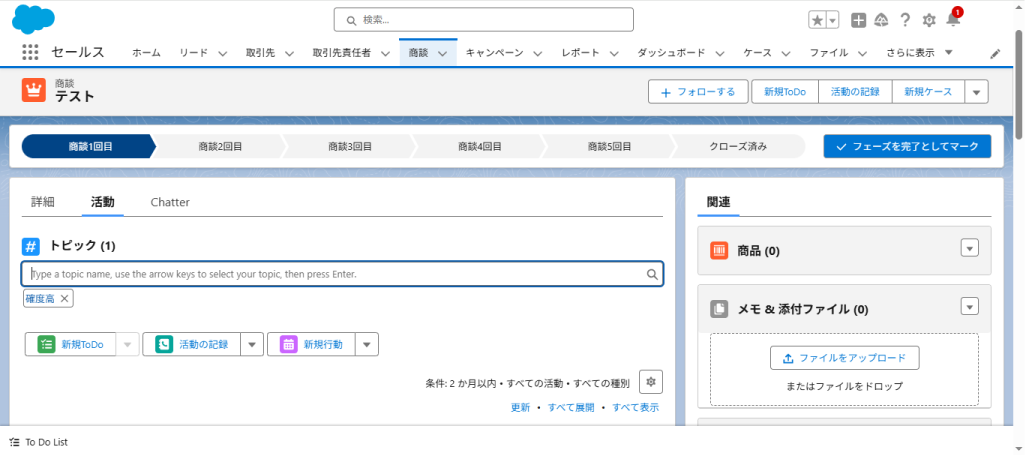Click the Trailhead guidance icon
Screen dimensions: 1025x455
[x=881, y=20]
